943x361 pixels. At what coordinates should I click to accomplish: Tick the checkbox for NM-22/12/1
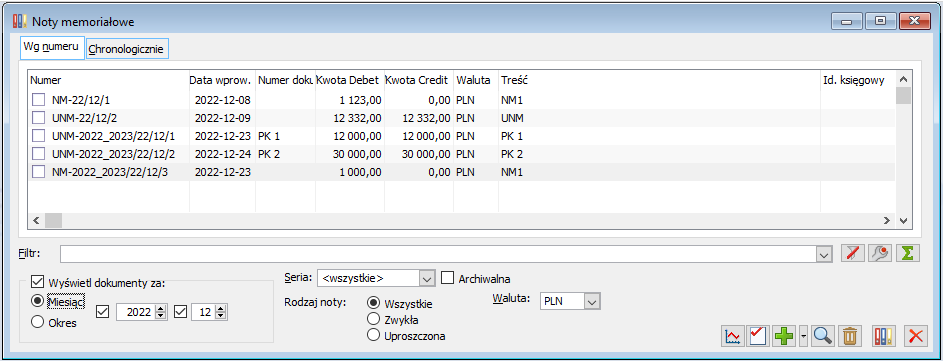click(38, 100)
